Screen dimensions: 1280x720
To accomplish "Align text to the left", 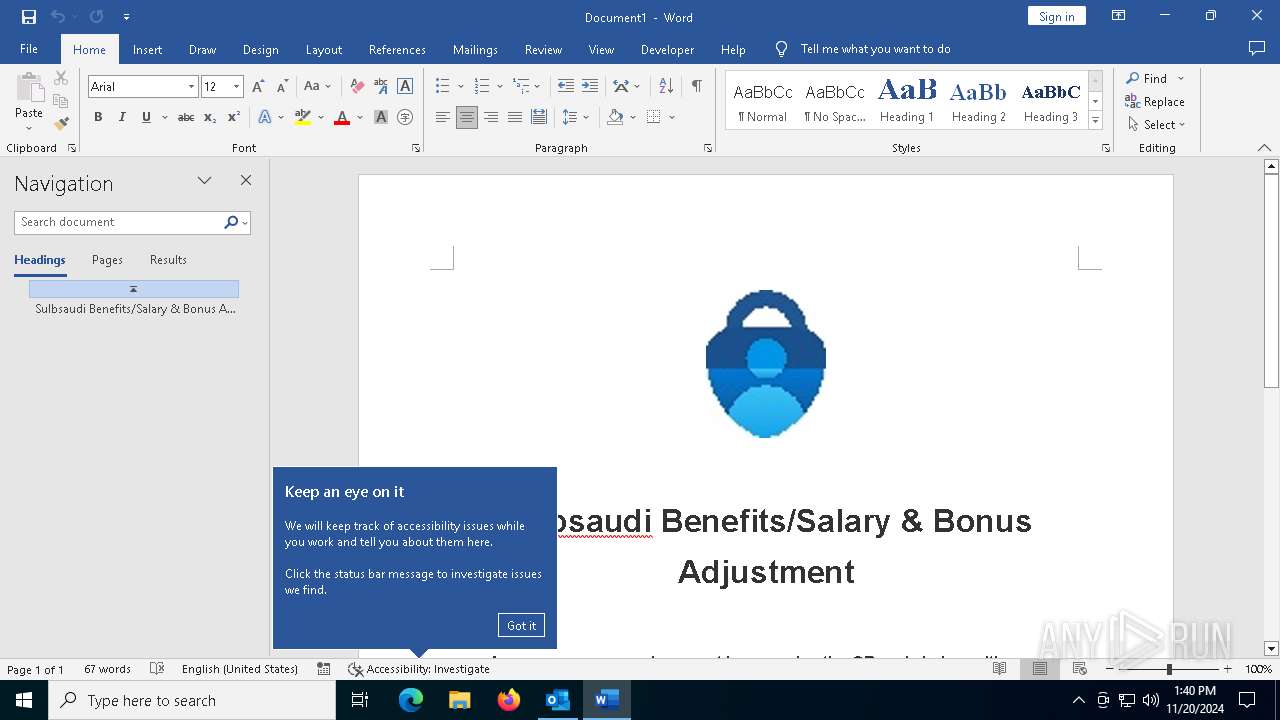I will pyautogui.click(x=443, y=117).
